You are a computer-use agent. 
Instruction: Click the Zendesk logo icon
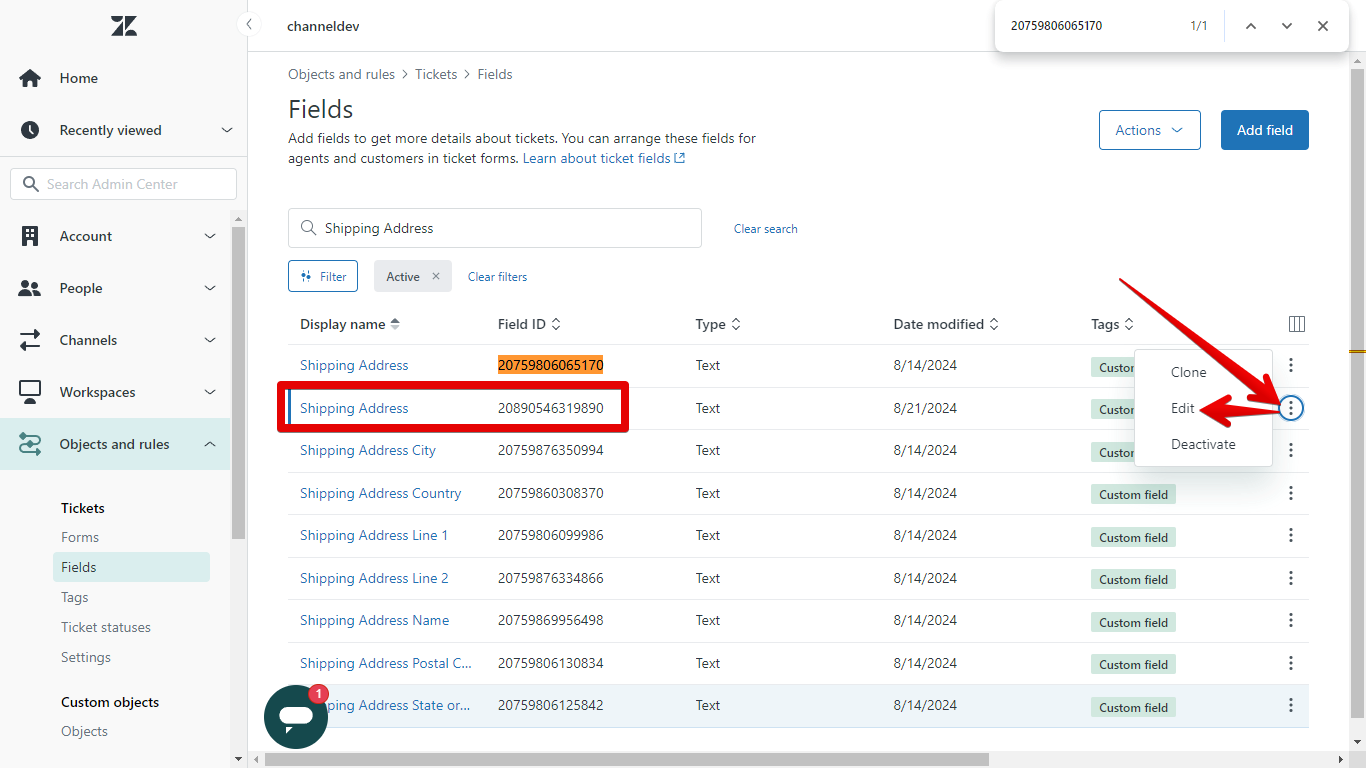(x=124, y=26)
